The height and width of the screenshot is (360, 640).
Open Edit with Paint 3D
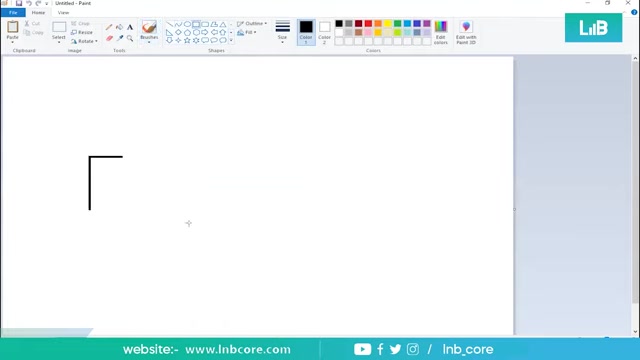pos(466,32)
